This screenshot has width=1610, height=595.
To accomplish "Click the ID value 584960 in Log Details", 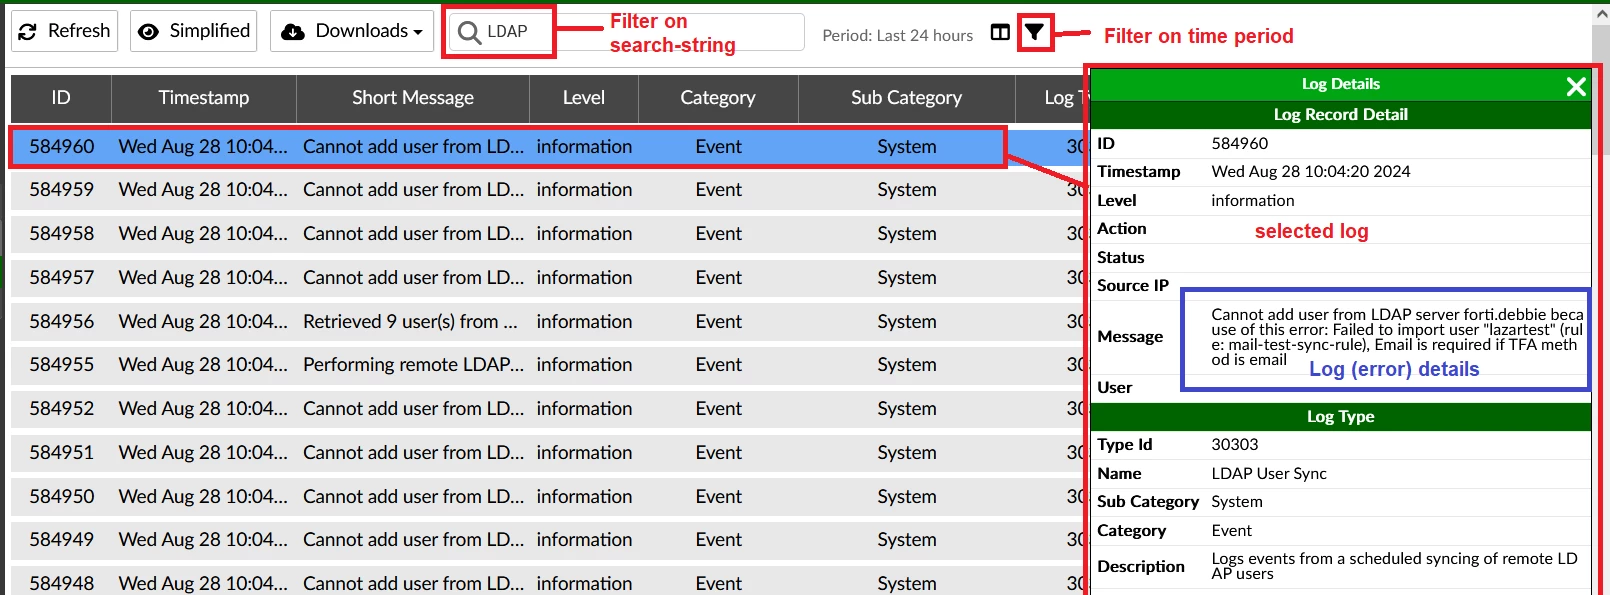I will [x=1240, y=144].
